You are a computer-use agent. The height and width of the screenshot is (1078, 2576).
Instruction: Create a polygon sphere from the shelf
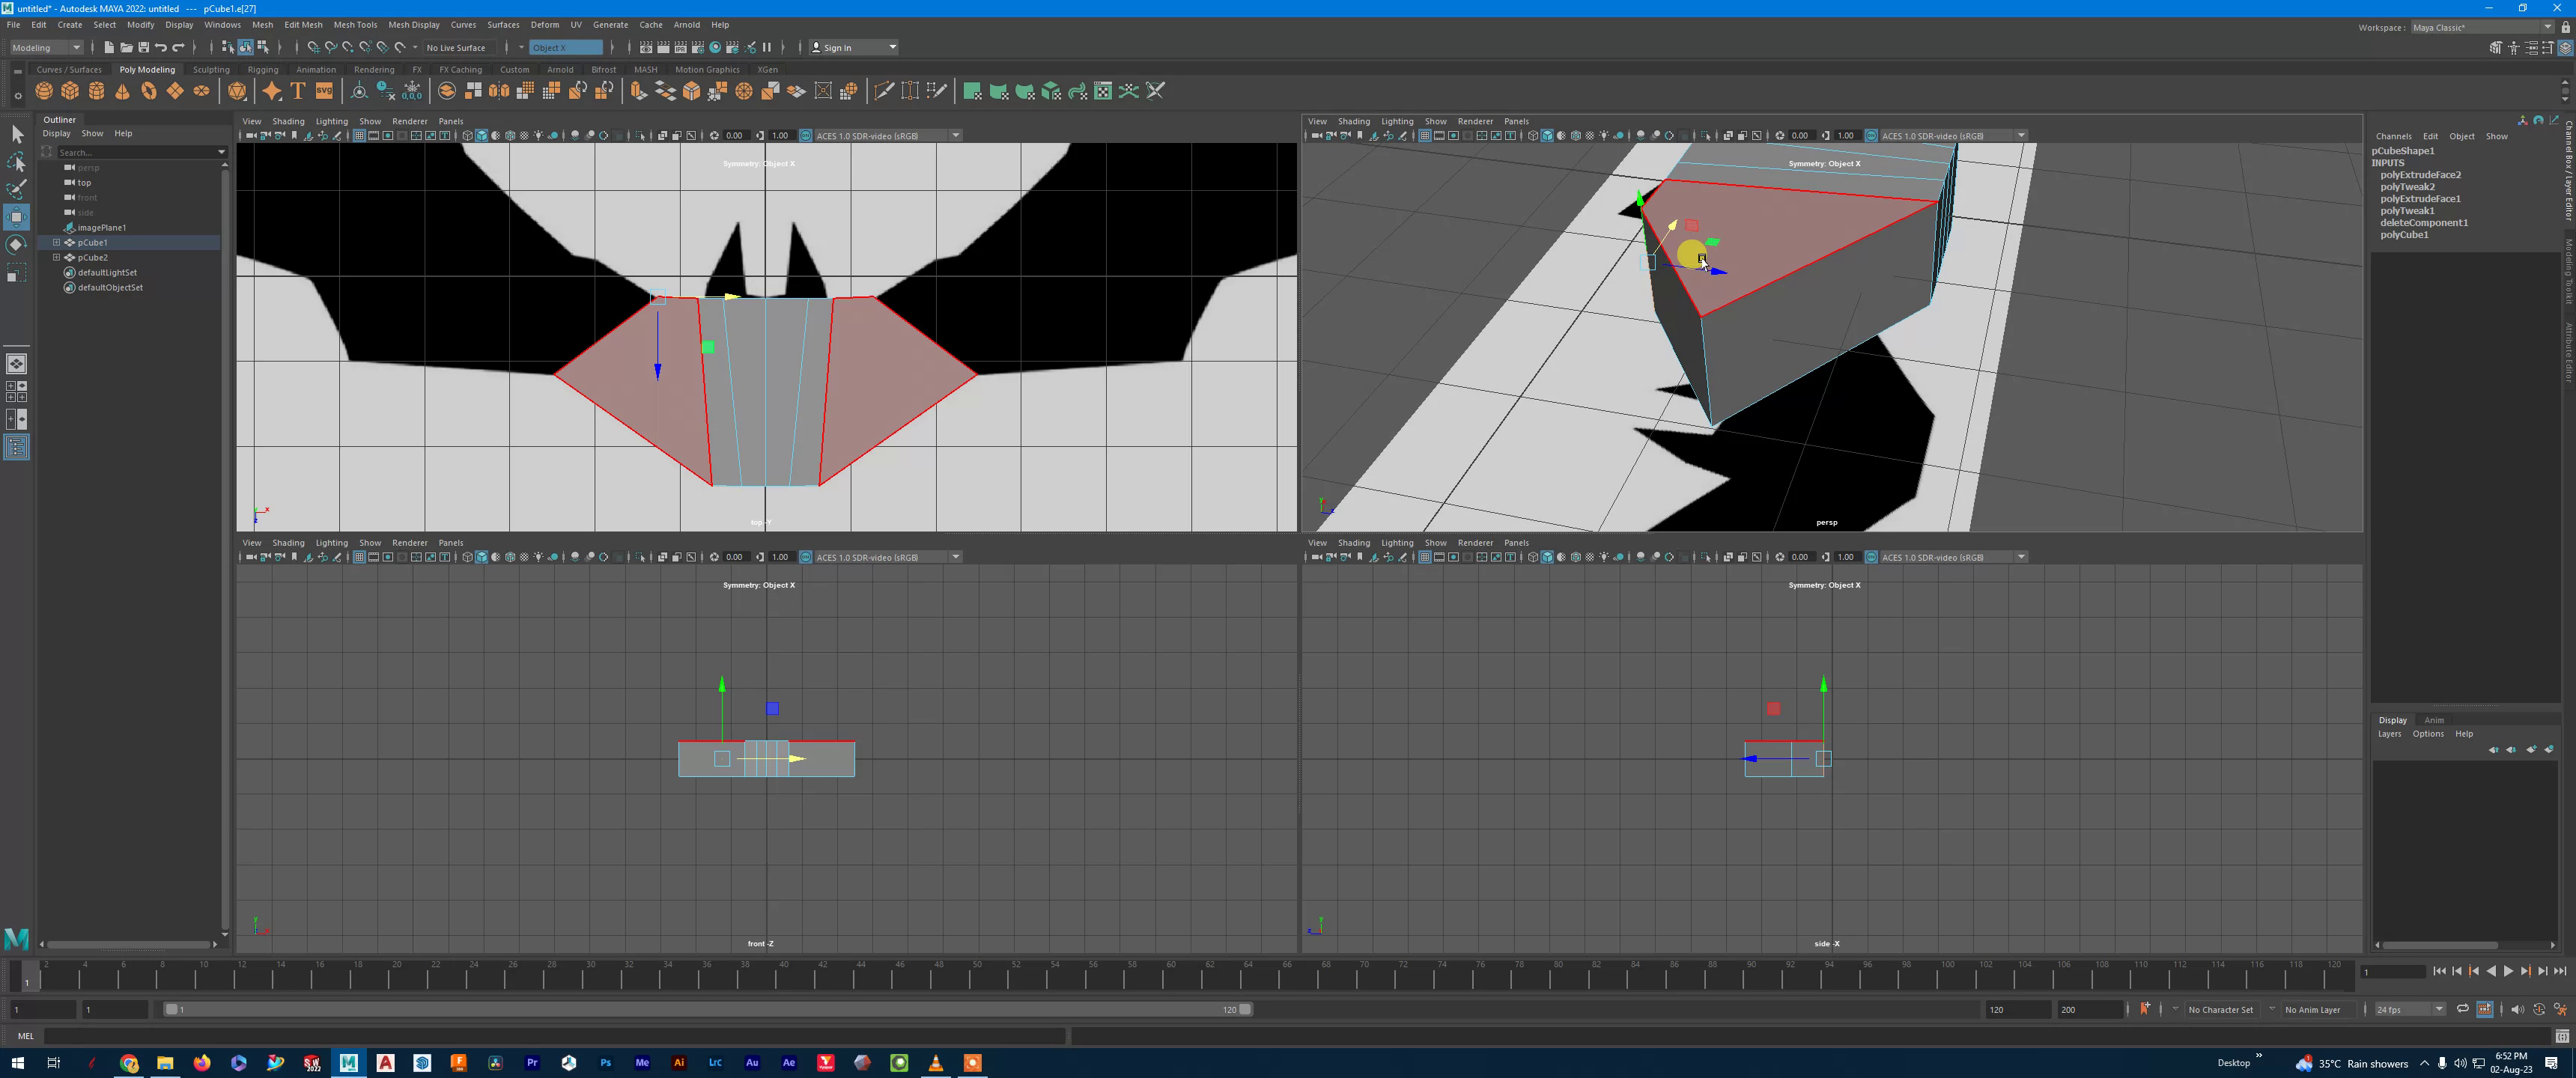point(44,91)
